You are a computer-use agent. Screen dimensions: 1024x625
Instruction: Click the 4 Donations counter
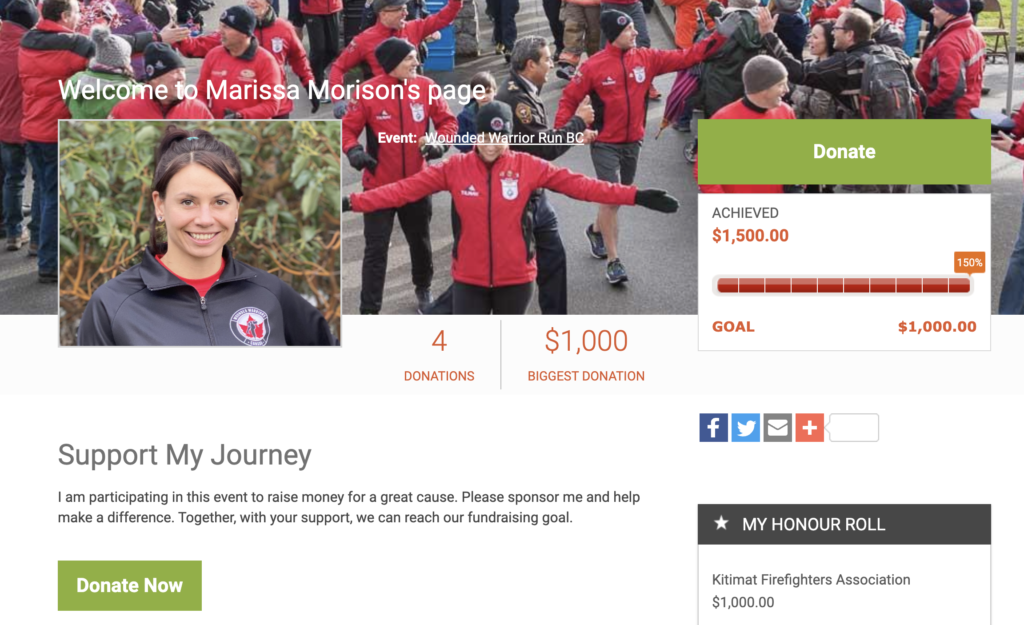pyautogui.click(x=439, y=355)
